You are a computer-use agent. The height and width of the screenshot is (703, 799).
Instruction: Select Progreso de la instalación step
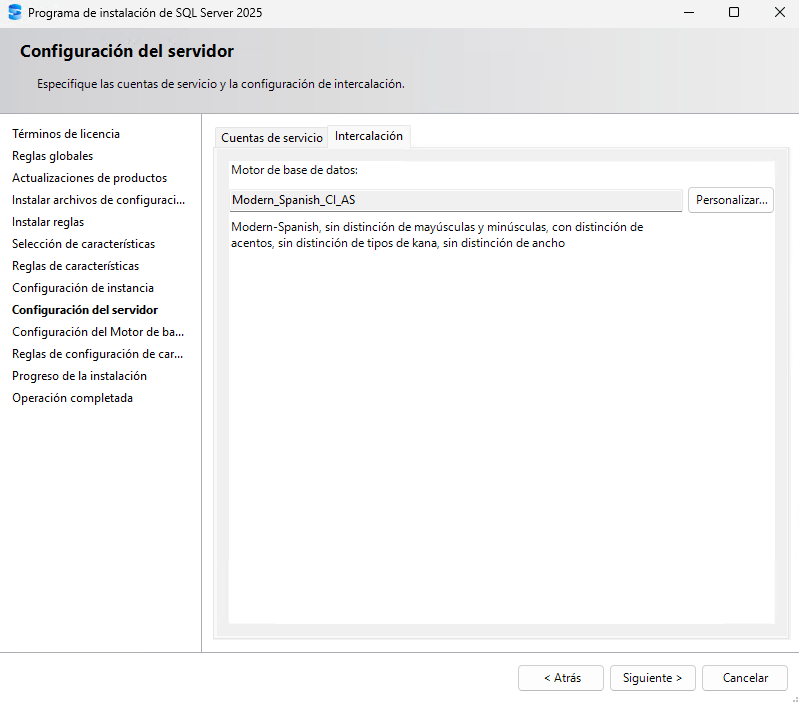(79, 376)
